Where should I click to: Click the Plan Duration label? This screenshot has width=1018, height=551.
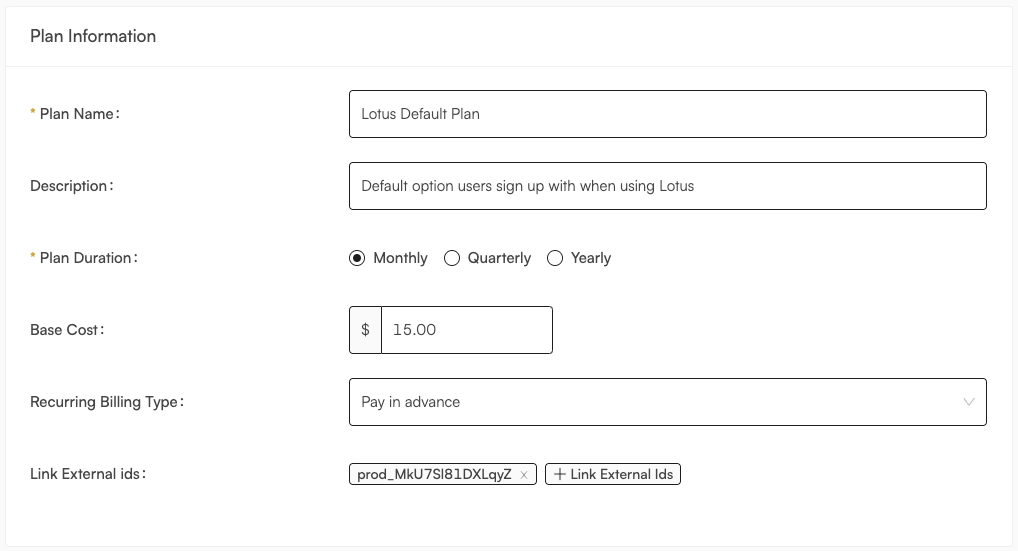point(88,258)
